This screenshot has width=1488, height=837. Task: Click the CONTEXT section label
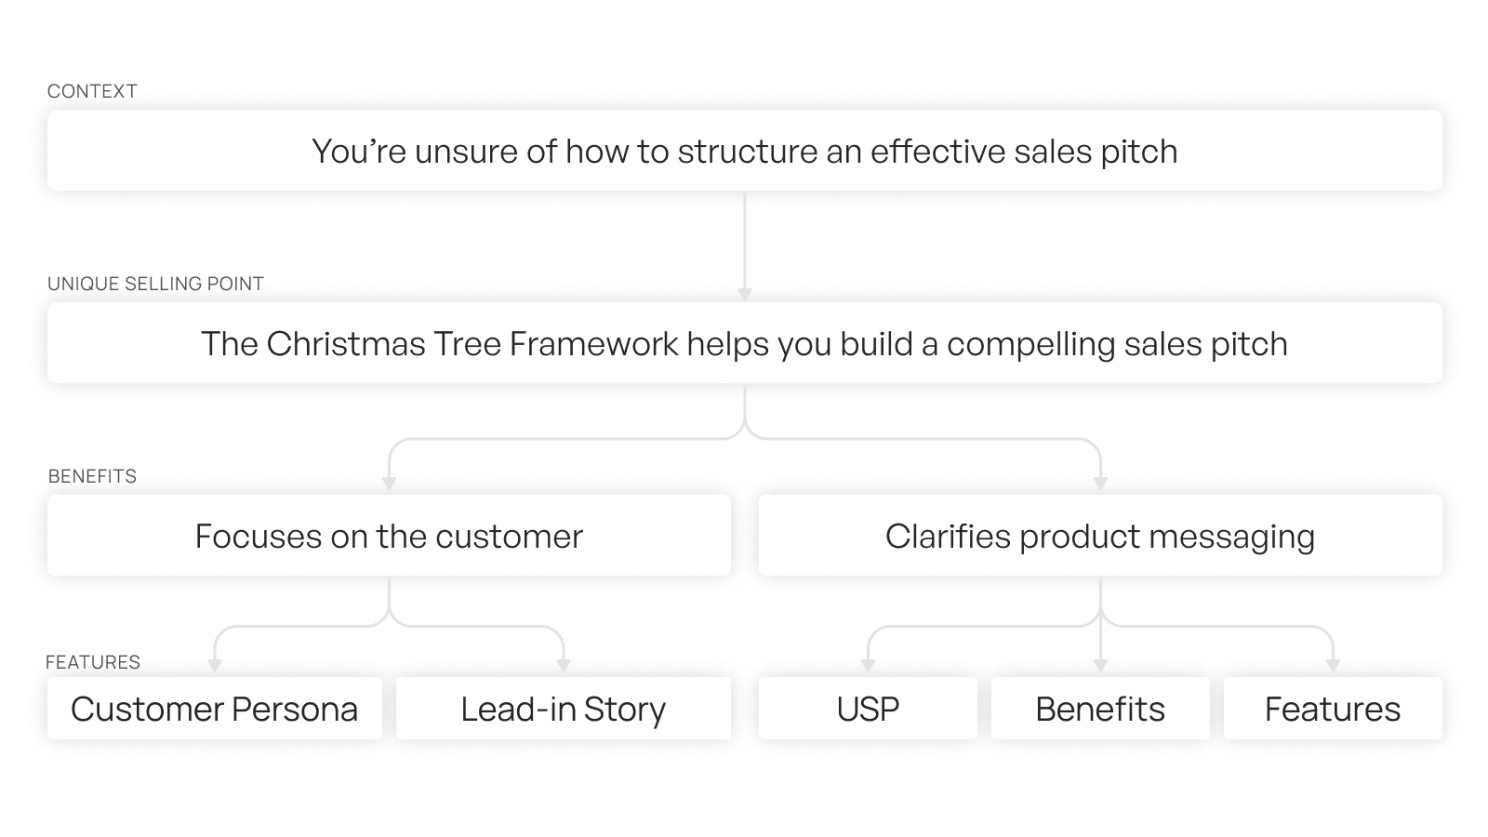[92, 91]
